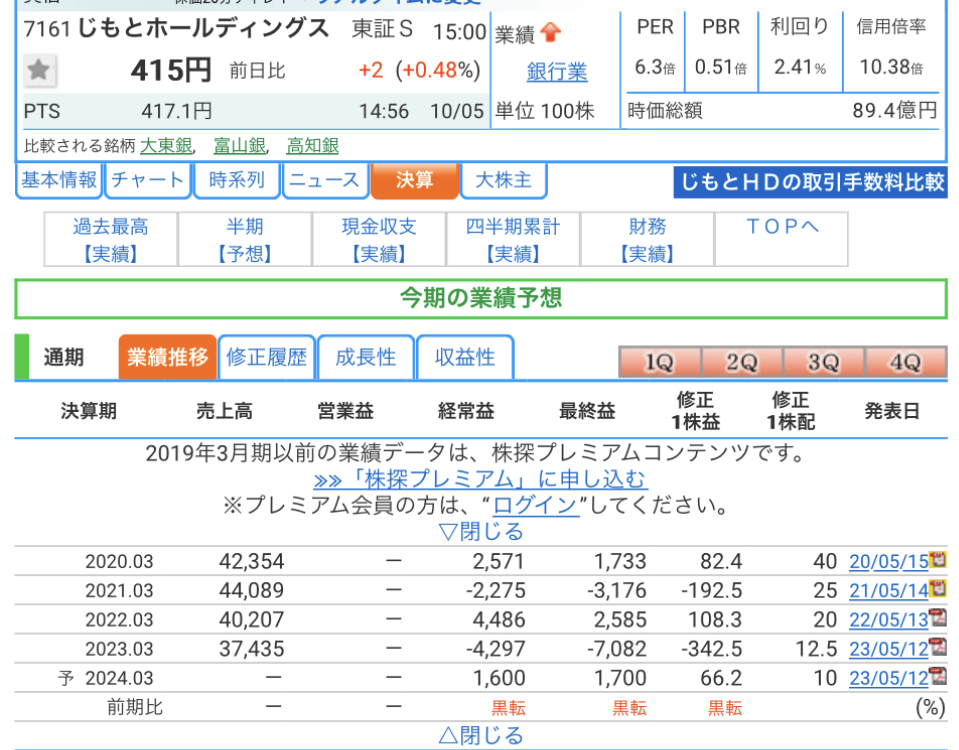Click the 通期 label
This screenshot has width=959, height=750.
[x=64, y=357]
